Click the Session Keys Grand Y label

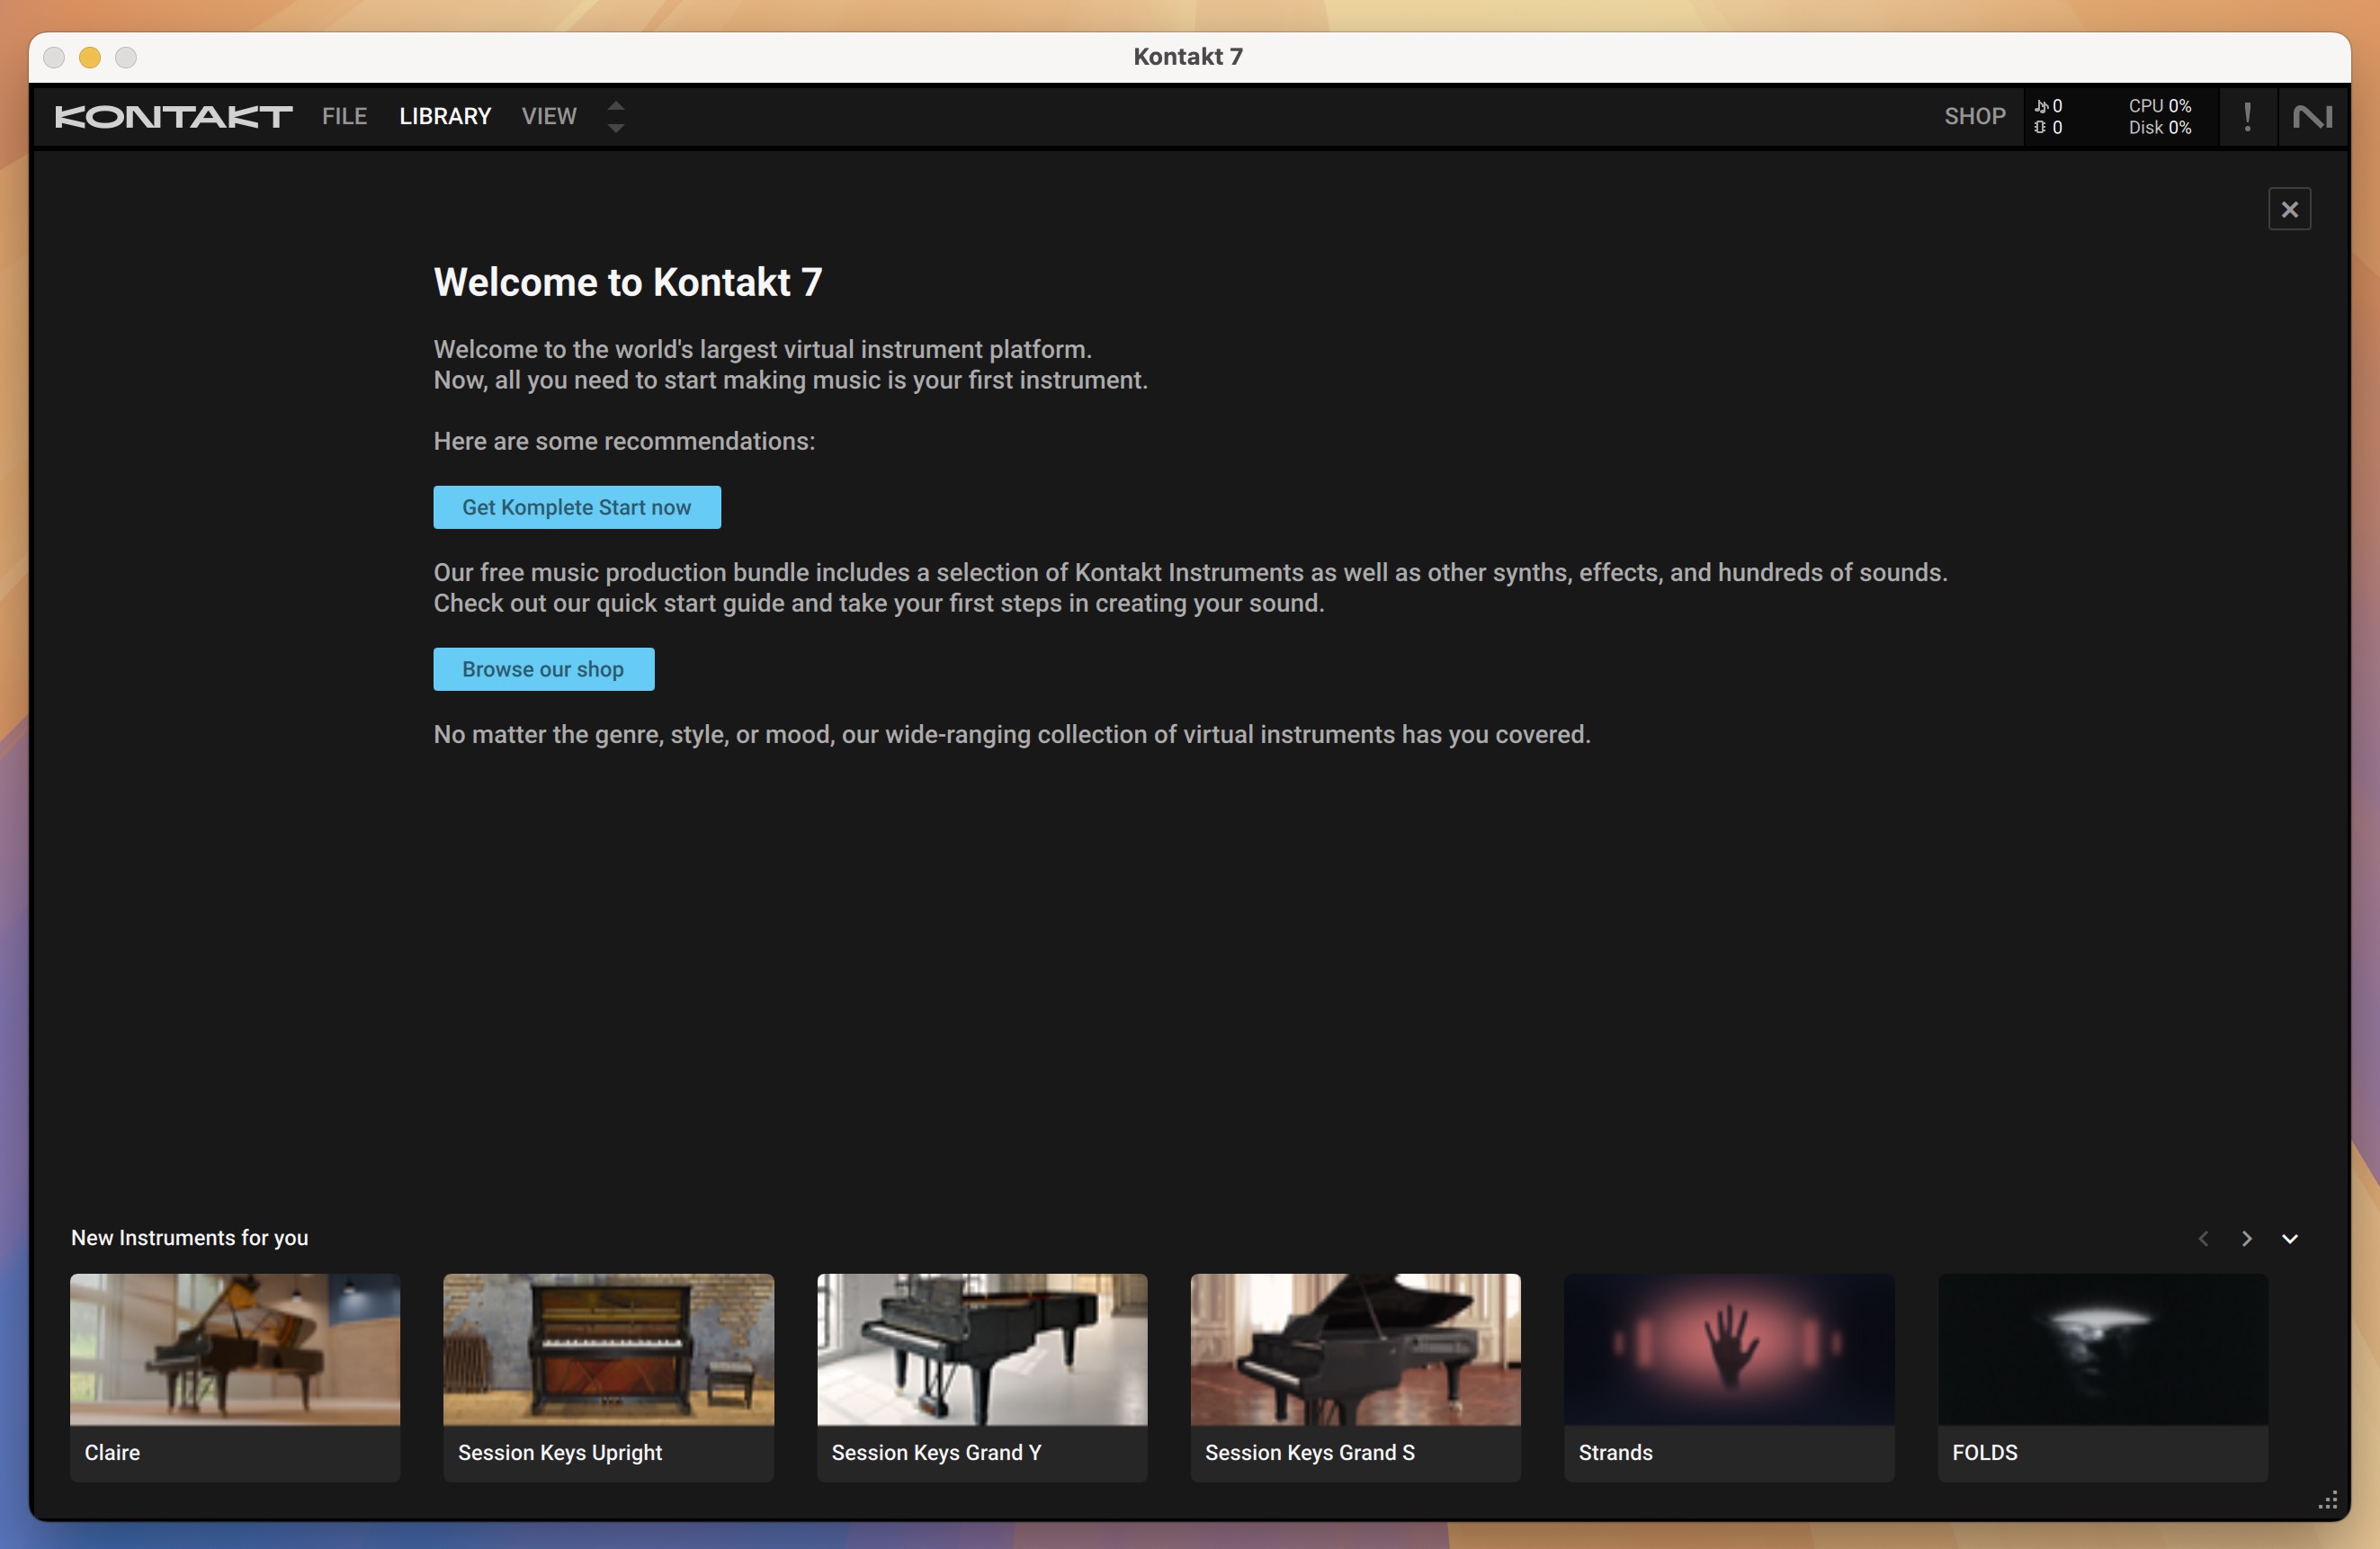[936, 1452]
